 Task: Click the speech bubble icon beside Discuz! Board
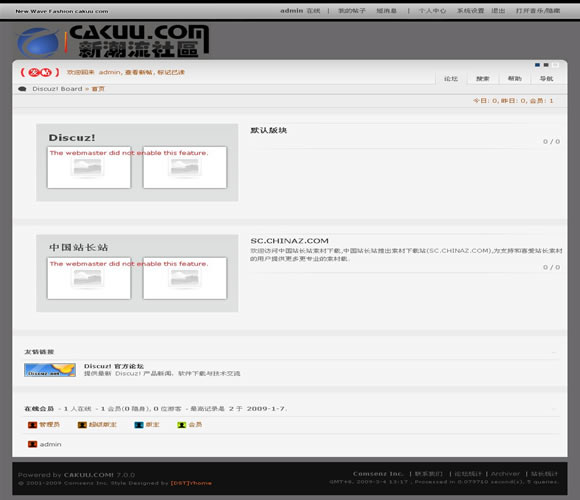click(23, 89)
